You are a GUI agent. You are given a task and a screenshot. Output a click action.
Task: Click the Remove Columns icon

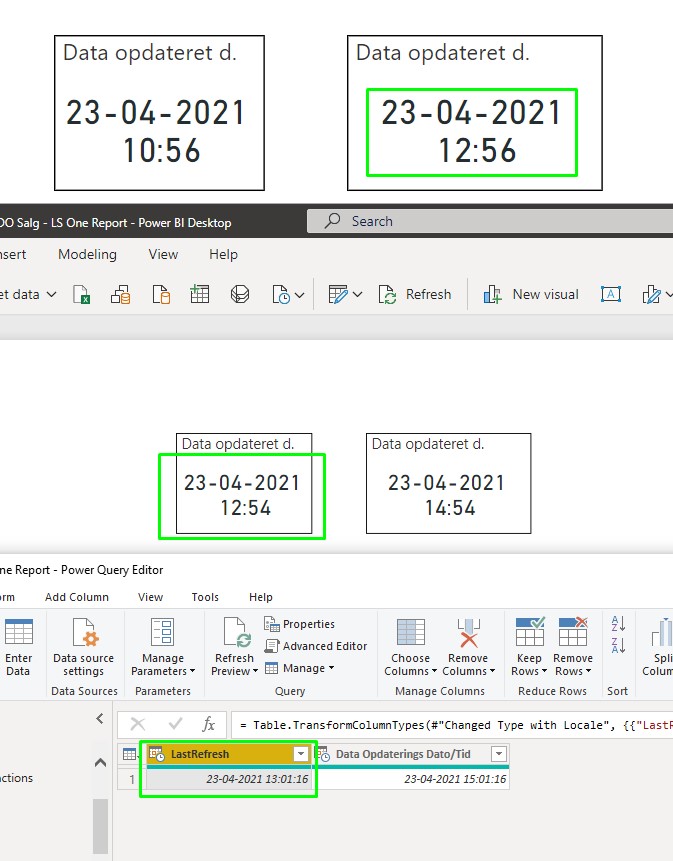click(x=469, y=633)
